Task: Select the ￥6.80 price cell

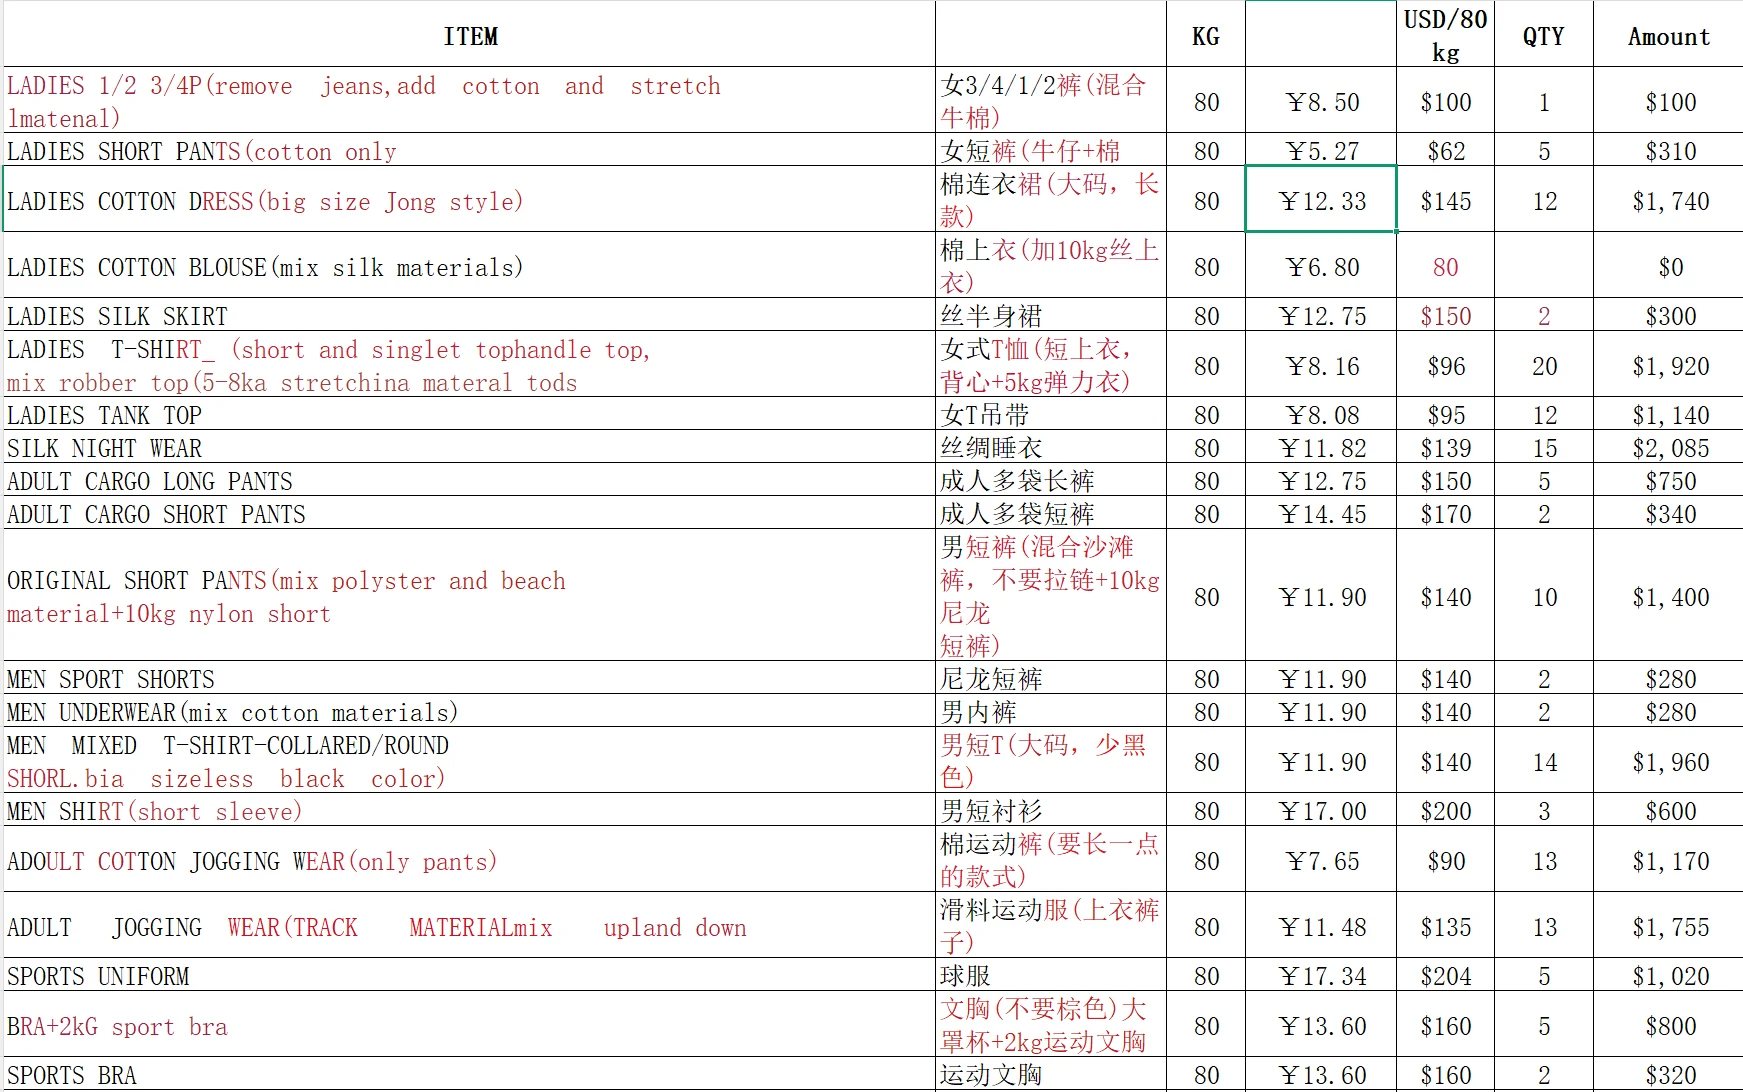Action: pyautogui.click(x=1321, y=266)
